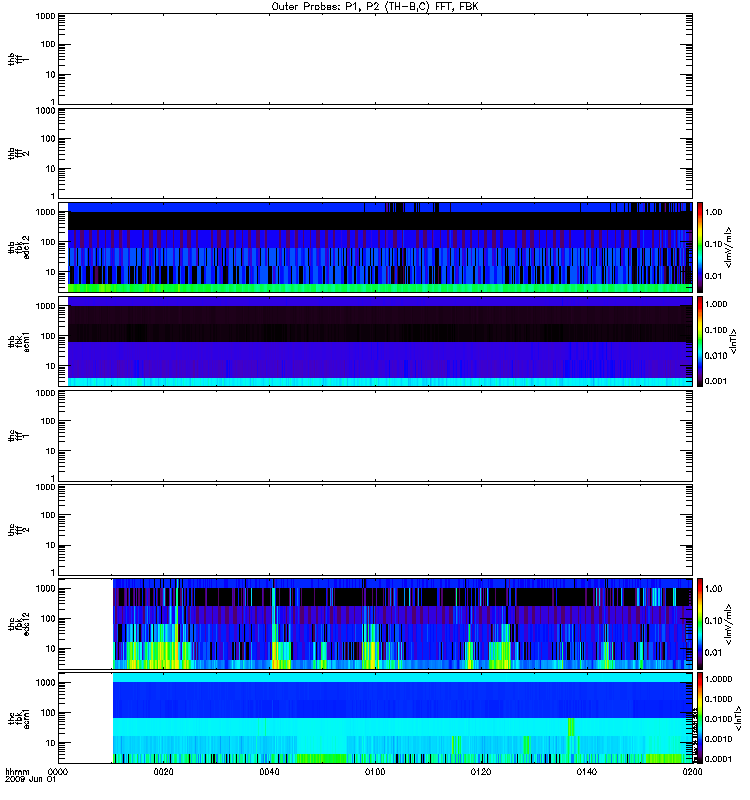Select the thc fbk scm1 spectrogram data
The width and height of the screenshot is (750, 800).
(400, 717)
